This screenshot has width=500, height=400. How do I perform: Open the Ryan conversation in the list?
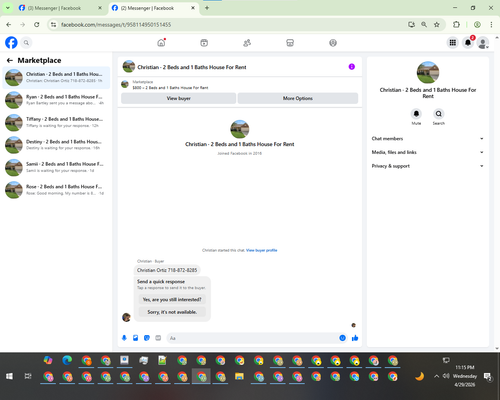(56, 100)
